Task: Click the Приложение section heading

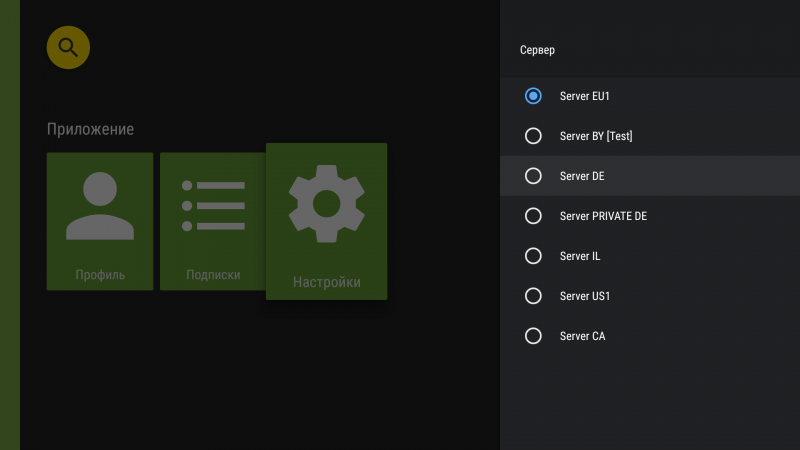Action: click(90, 129)
